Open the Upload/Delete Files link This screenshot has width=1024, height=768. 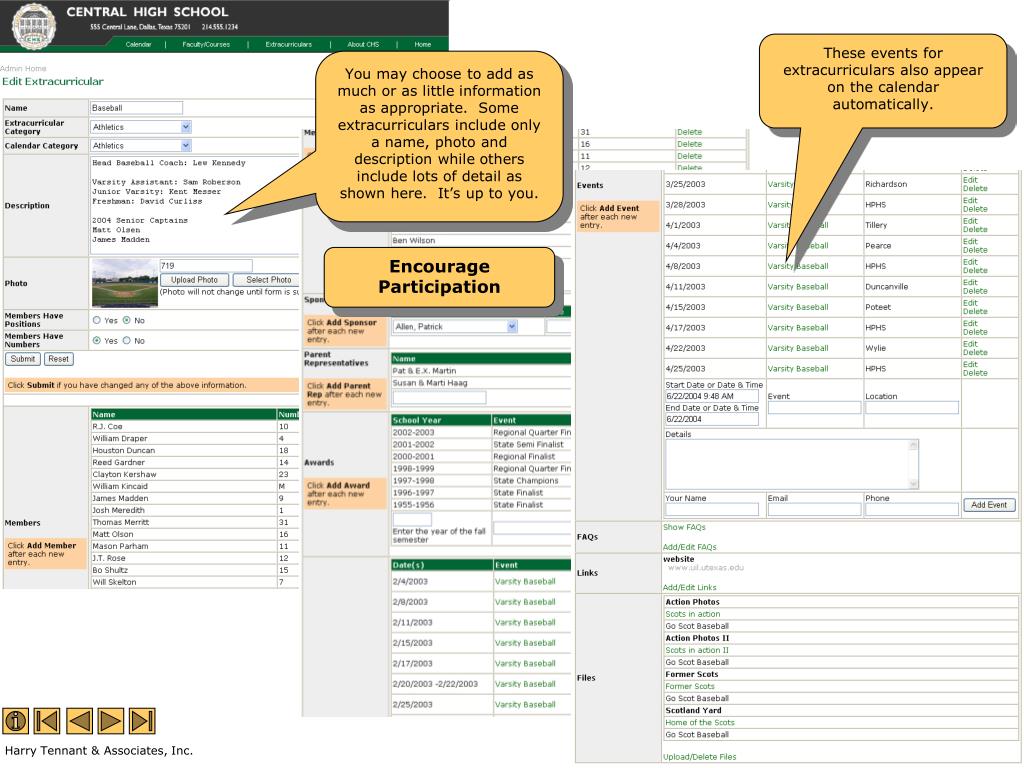click(699, 757)
